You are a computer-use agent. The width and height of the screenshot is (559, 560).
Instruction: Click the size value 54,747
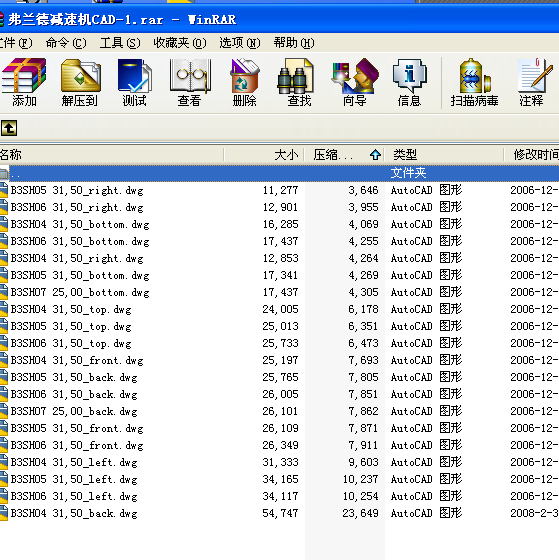280,513
